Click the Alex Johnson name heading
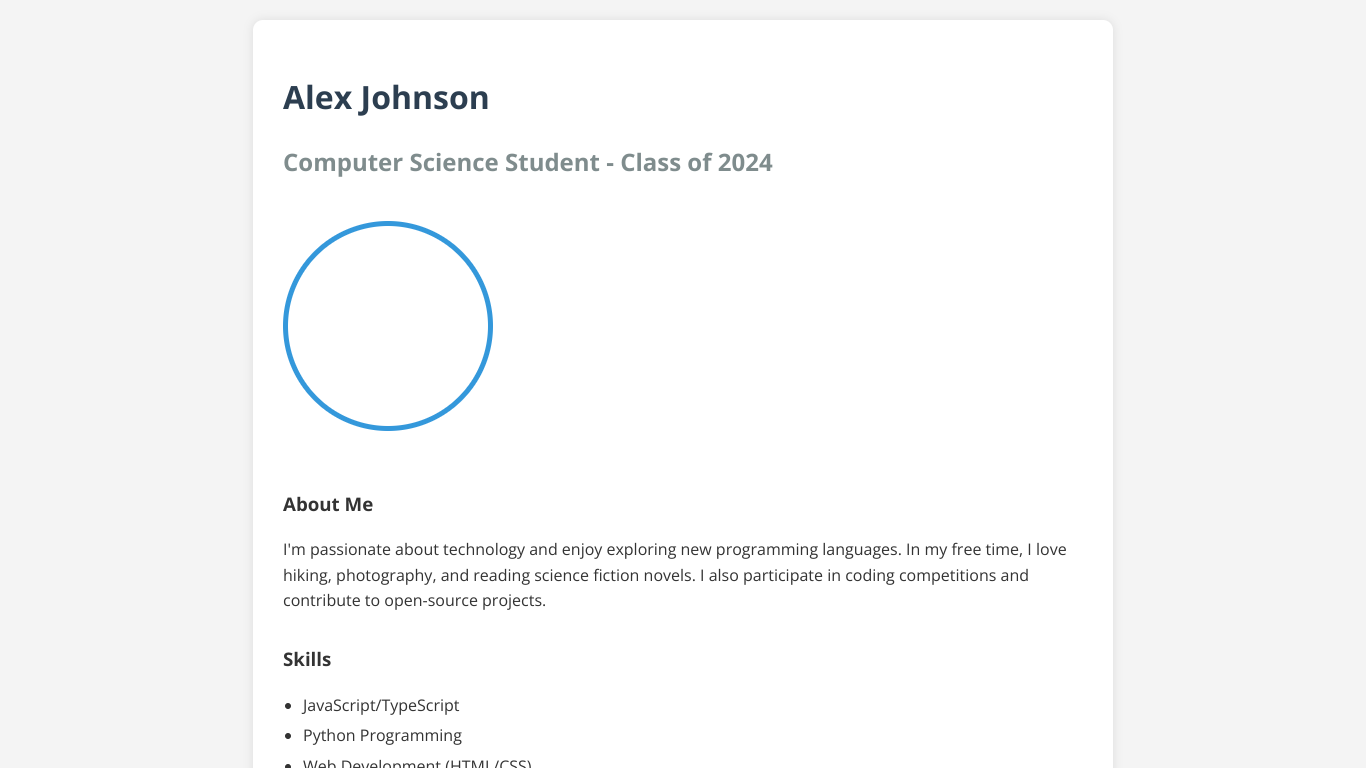Screen dimensions: 1366x768 pyautogui.click(x=386, y=98)
